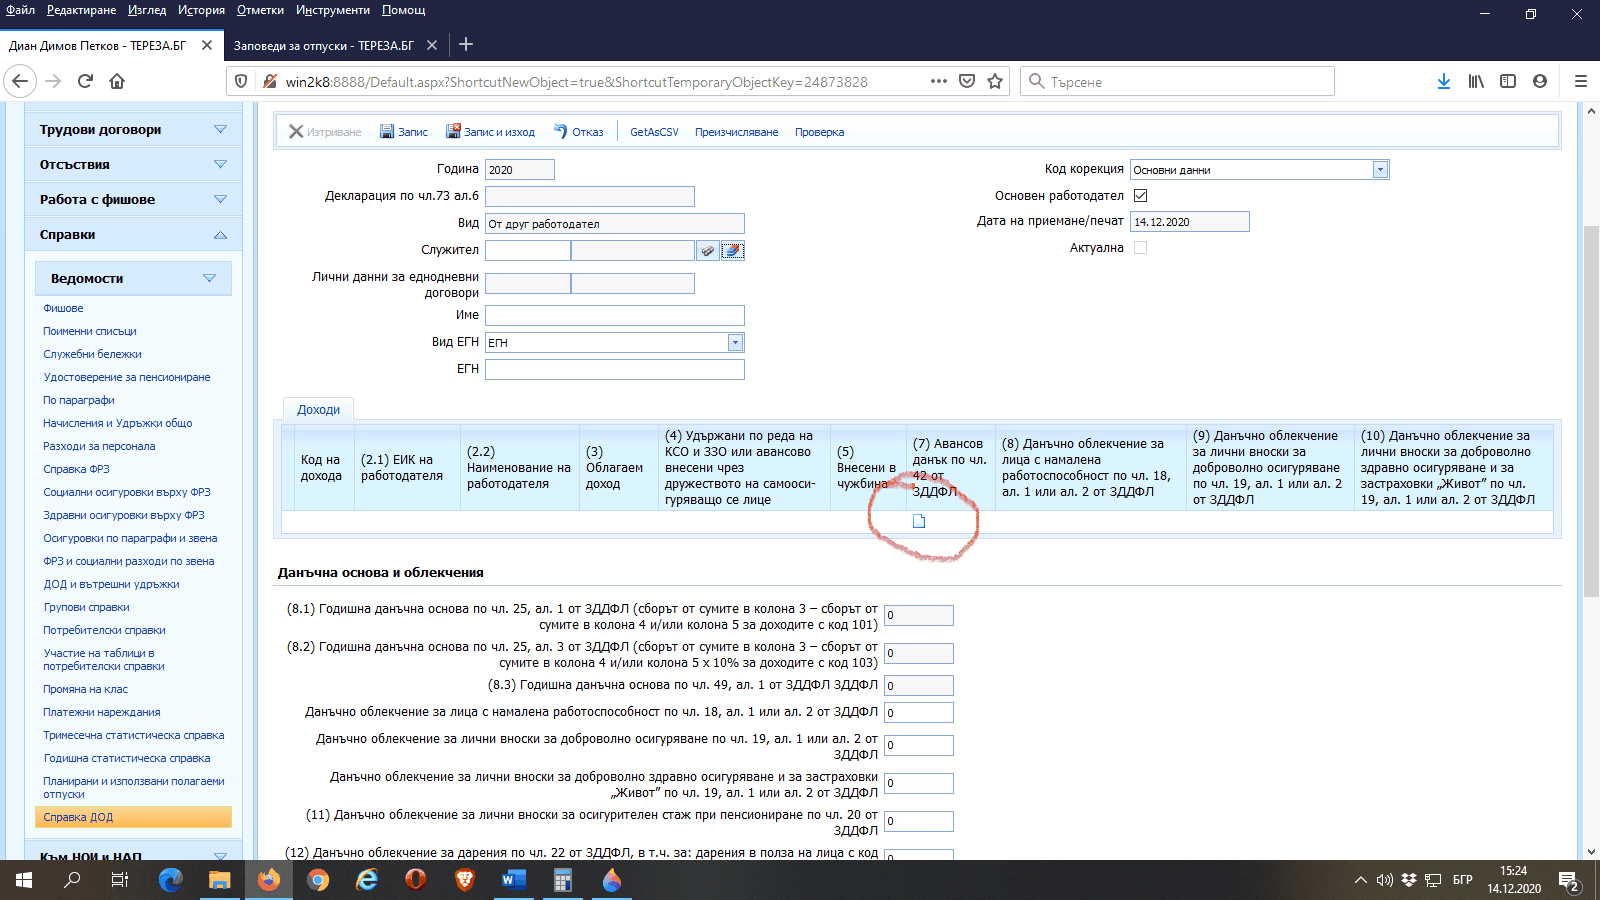The width and height of the screenshot is (1600, 900).
Task: Open a new browser tab with plus
Action: (466, 44)
